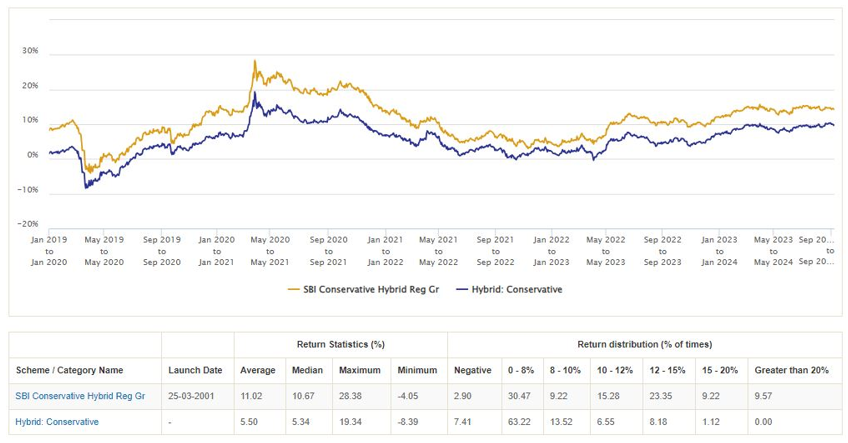Toggle Hybrid: Conservative legend entry
Viewport: 848px width, 443px height.
(x=509, y=289)
